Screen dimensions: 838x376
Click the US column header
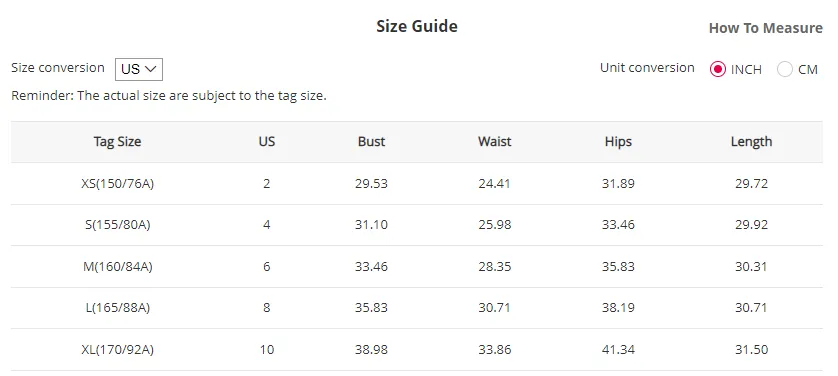(x=267, y=142)
